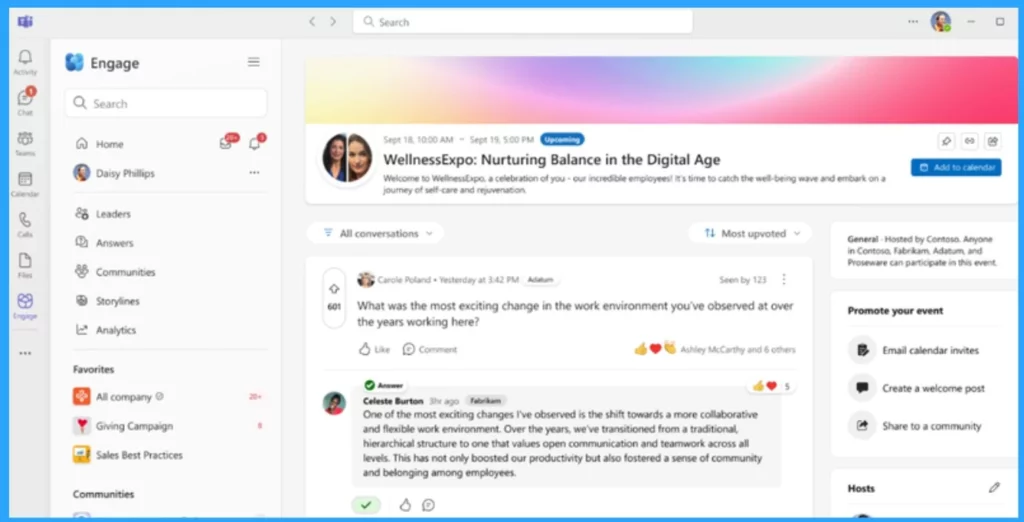
Task: Show more apps ellipsis in Teams rail
Action: pyautogui.click(x=25, y=353)
